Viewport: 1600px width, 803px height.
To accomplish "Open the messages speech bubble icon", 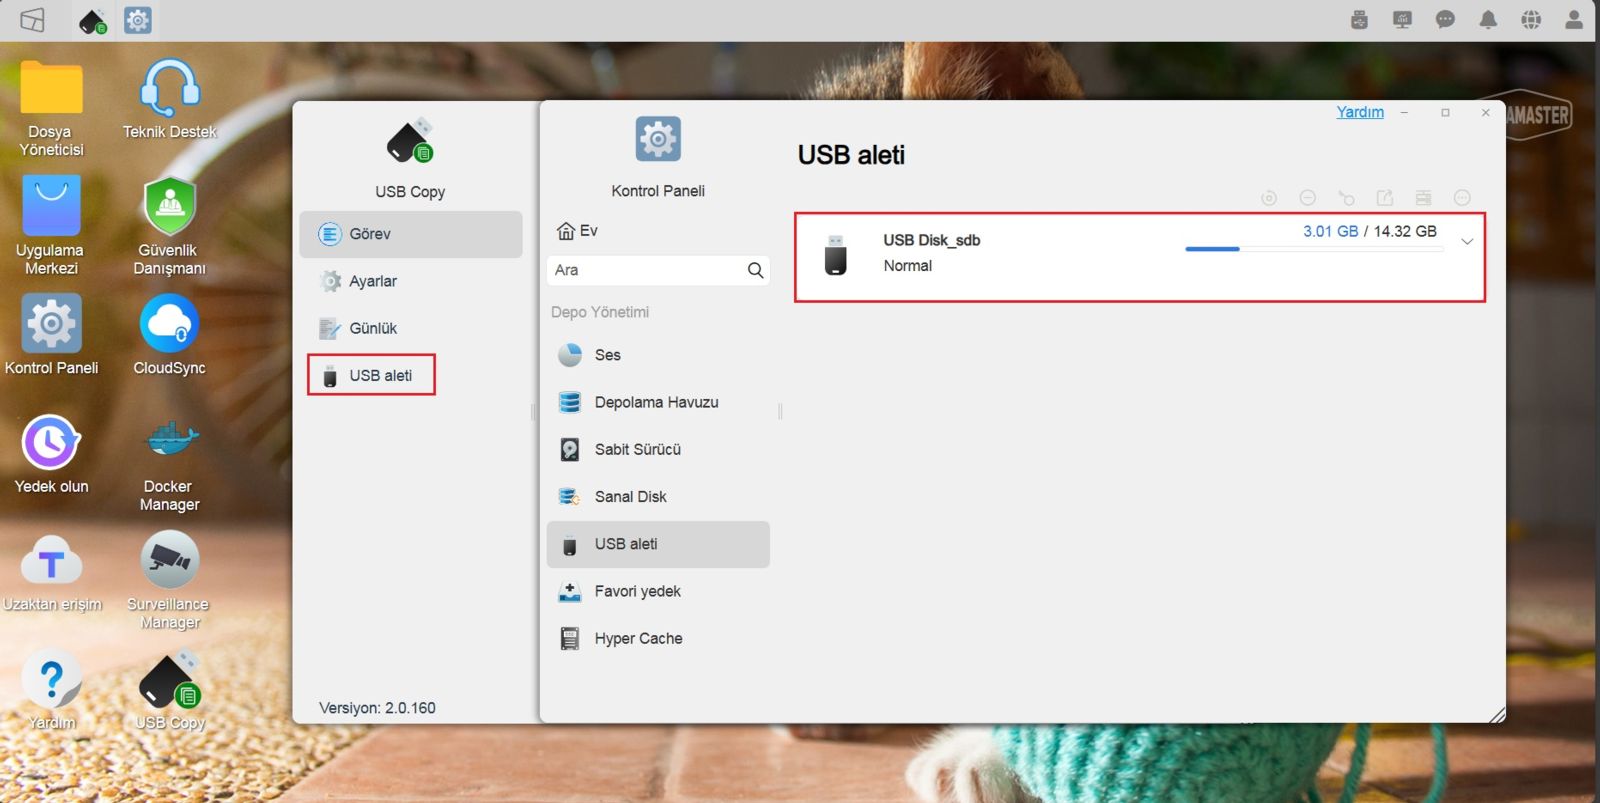I will (x=1445, y=20).
